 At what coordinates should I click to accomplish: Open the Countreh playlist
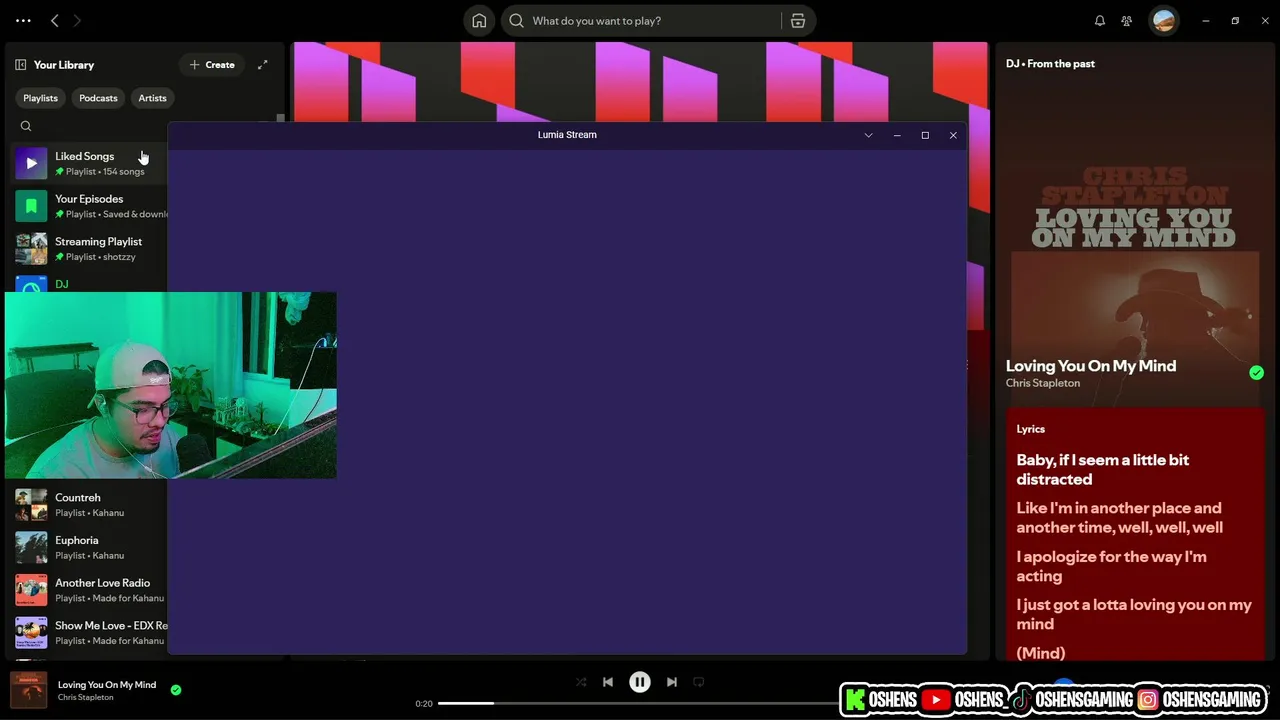click(x=90, y=505)
